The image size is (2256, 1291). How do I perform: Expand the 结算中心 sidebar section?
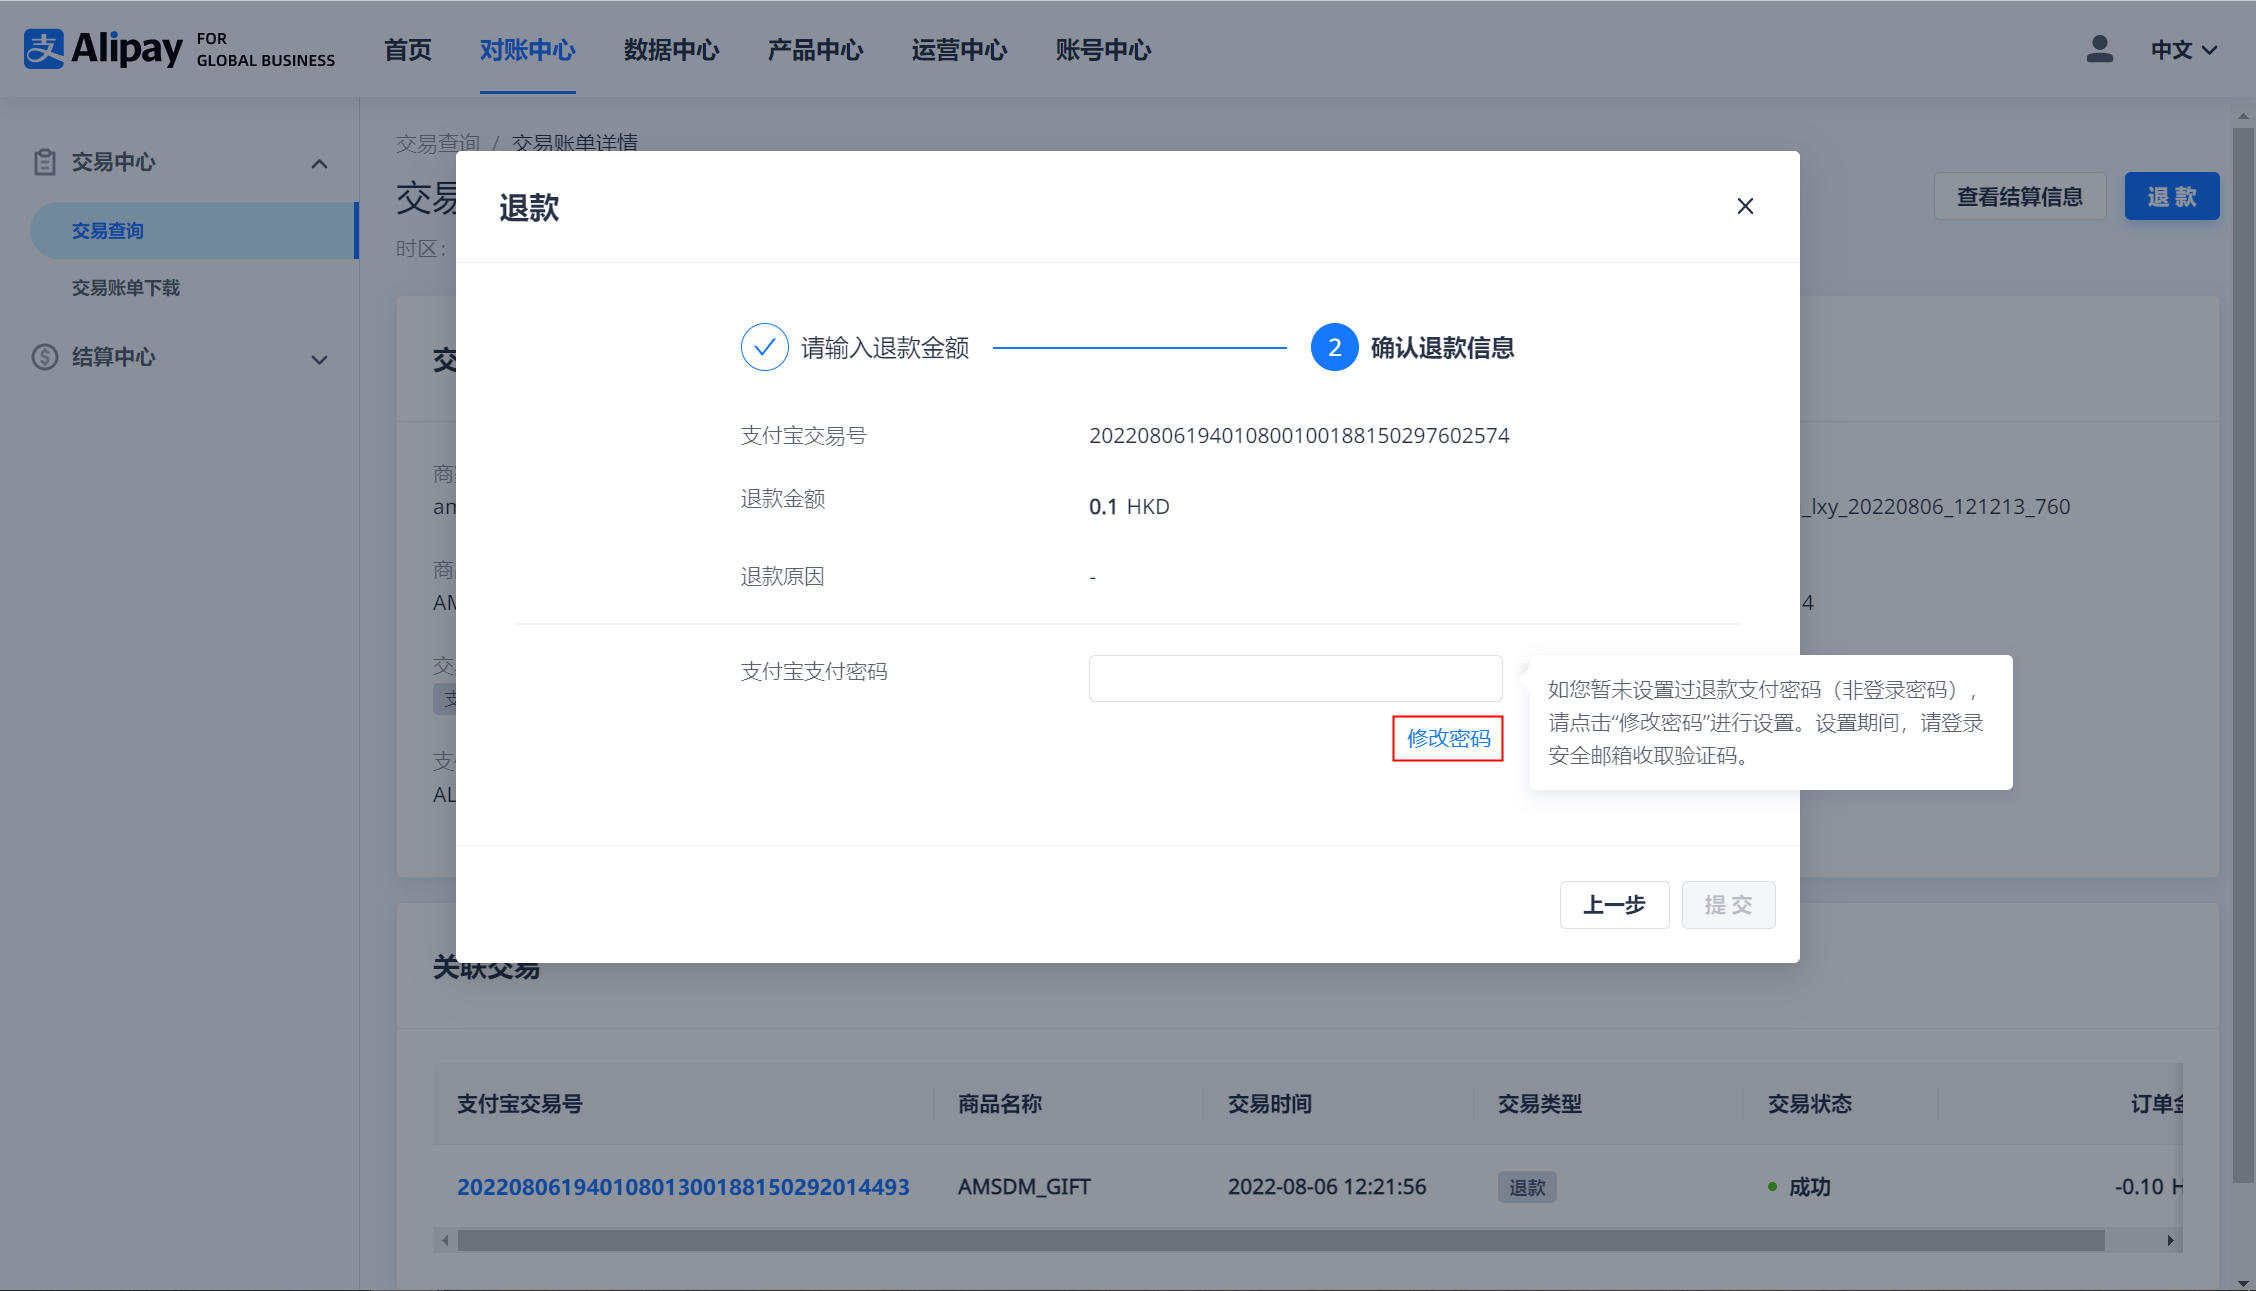pyautogui.click(x=319, y=359)
